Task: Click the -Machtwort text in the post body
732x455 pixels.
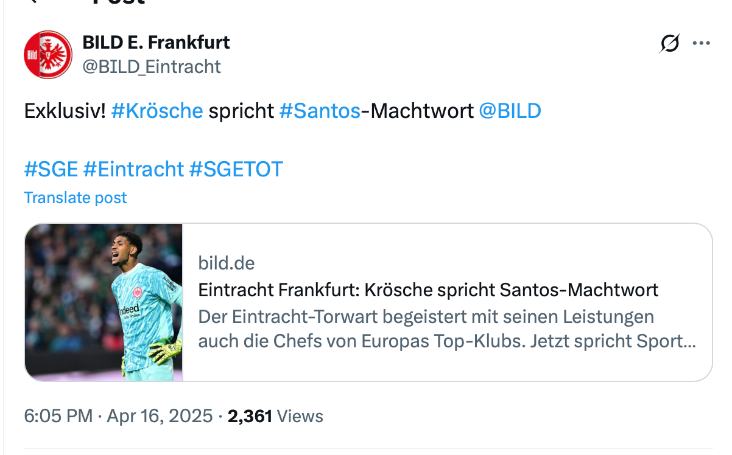Action: 417,111
